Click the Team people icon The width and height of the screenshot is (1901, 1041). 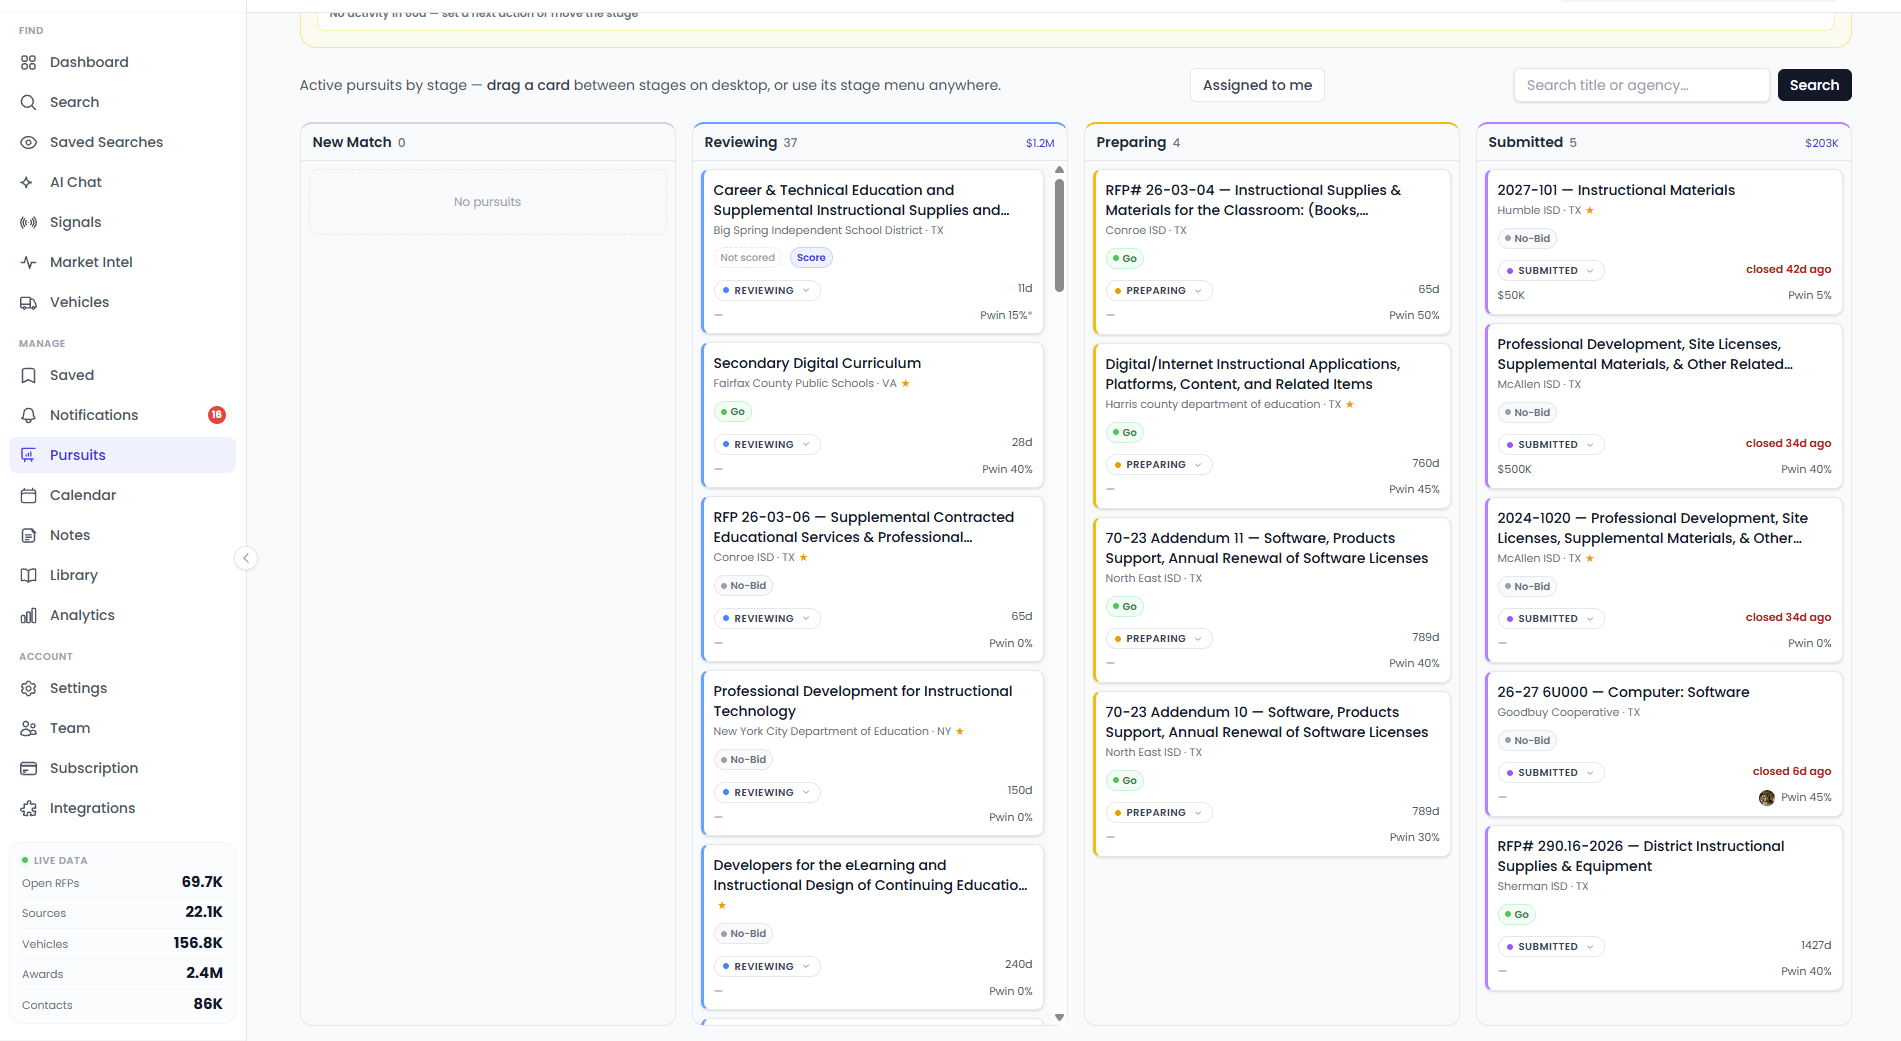coord(28,728)
